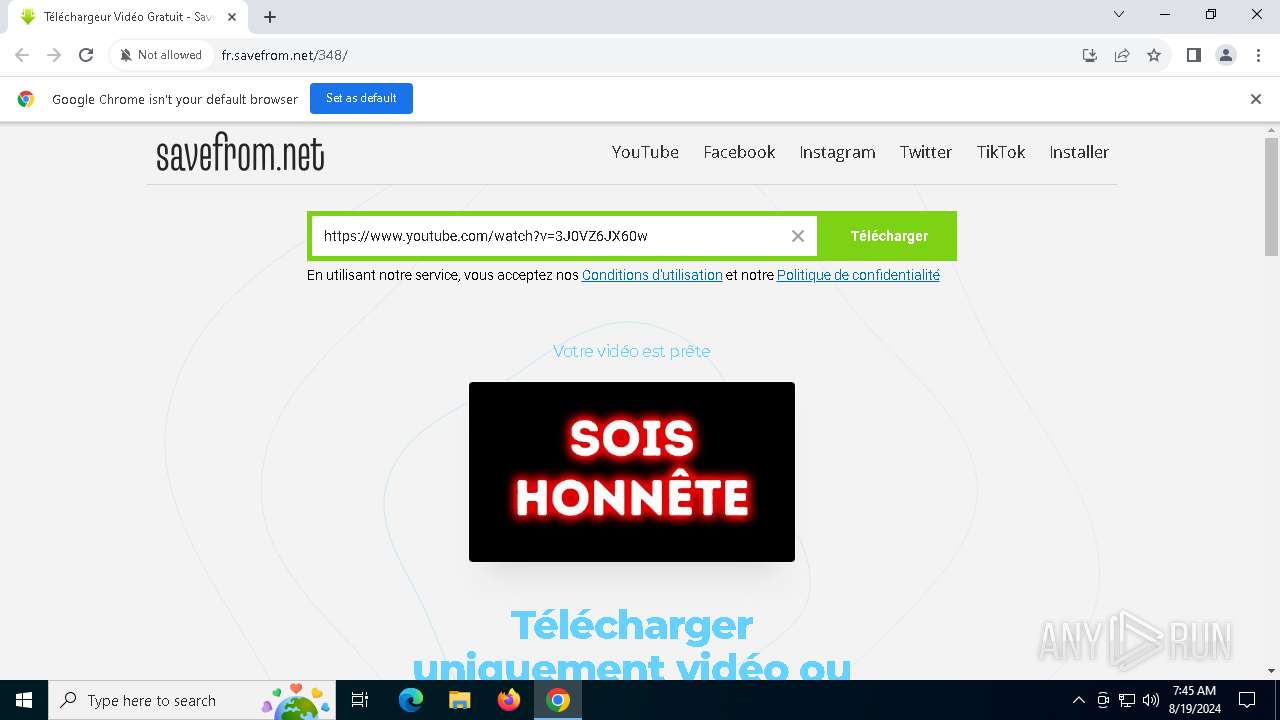This screenshot has width=1280, height=720.
Task: Open the TikTok menu item
Action: pyautogui.click(x=1001, y=152)
